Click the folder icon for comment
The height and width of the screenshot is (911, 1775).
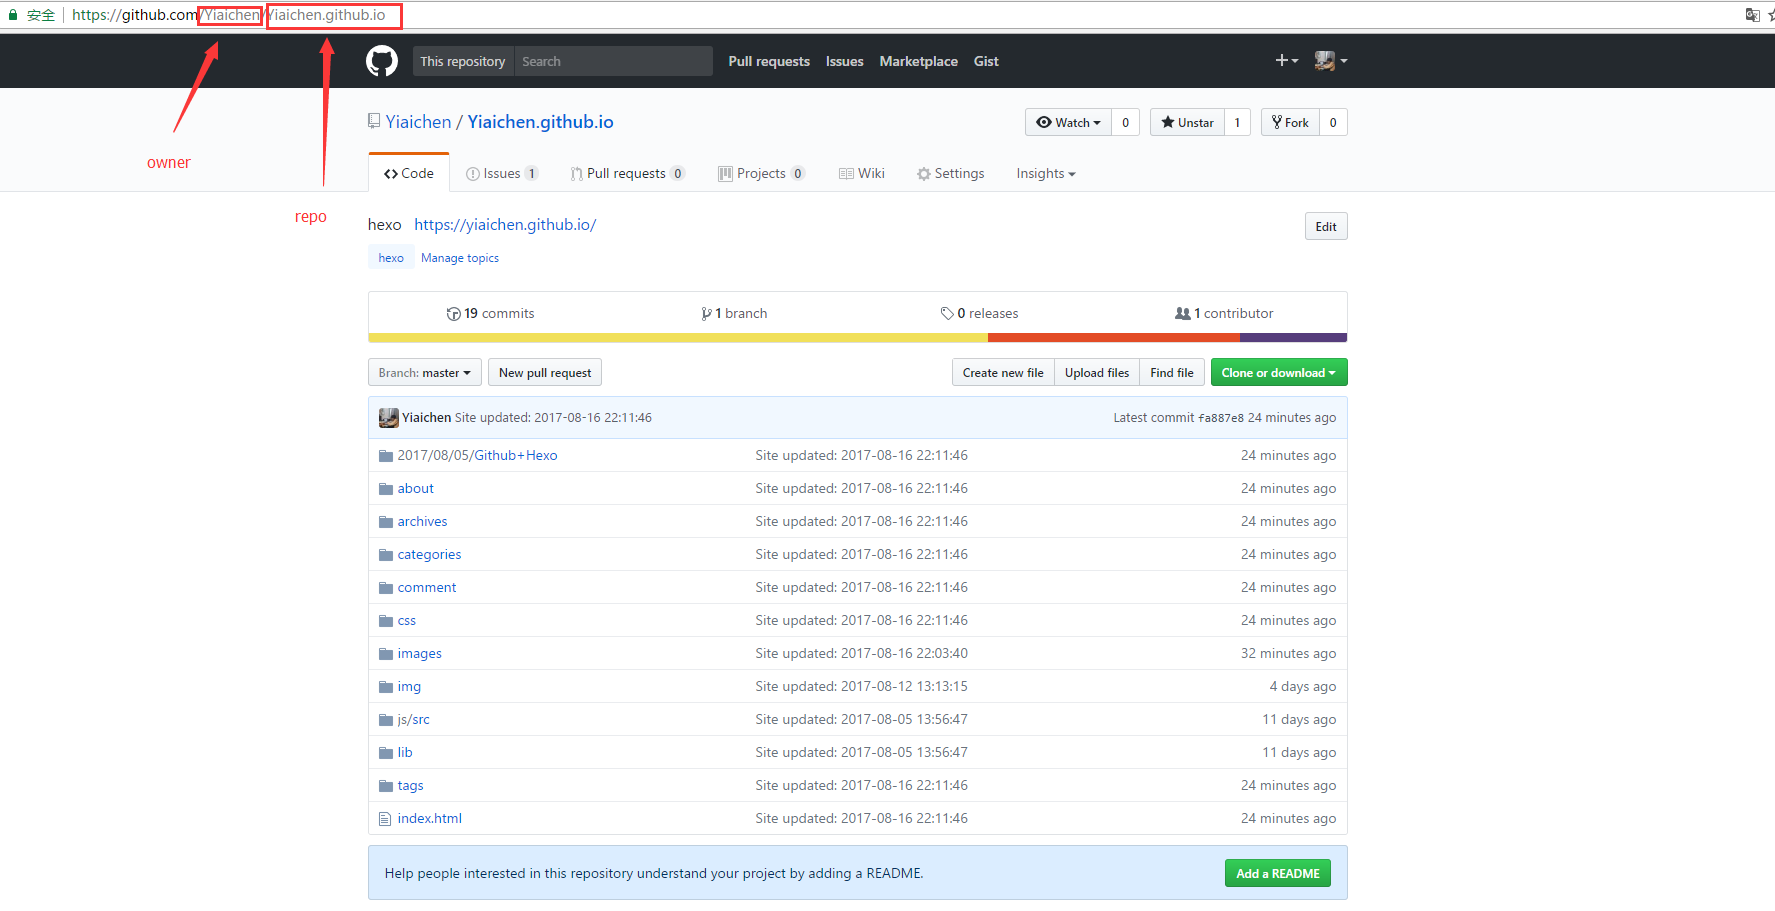pyautogui.click(x=386, y=588)
